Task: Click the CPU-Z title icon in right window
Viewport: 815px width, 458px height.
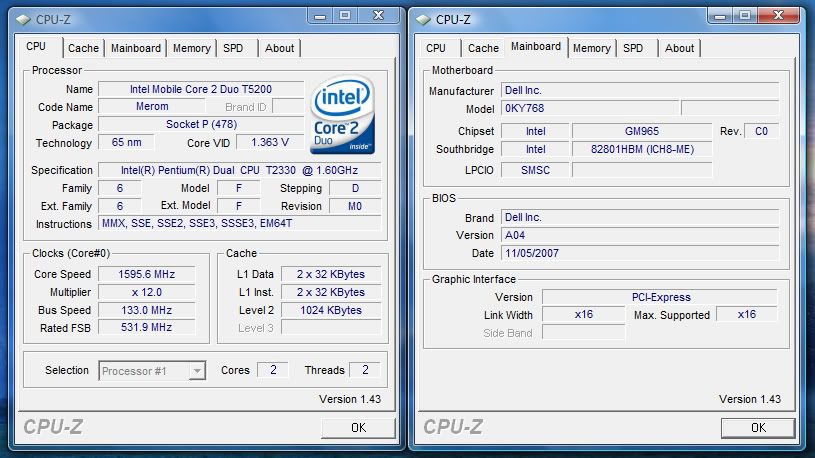Action: (x=424, y=20)
